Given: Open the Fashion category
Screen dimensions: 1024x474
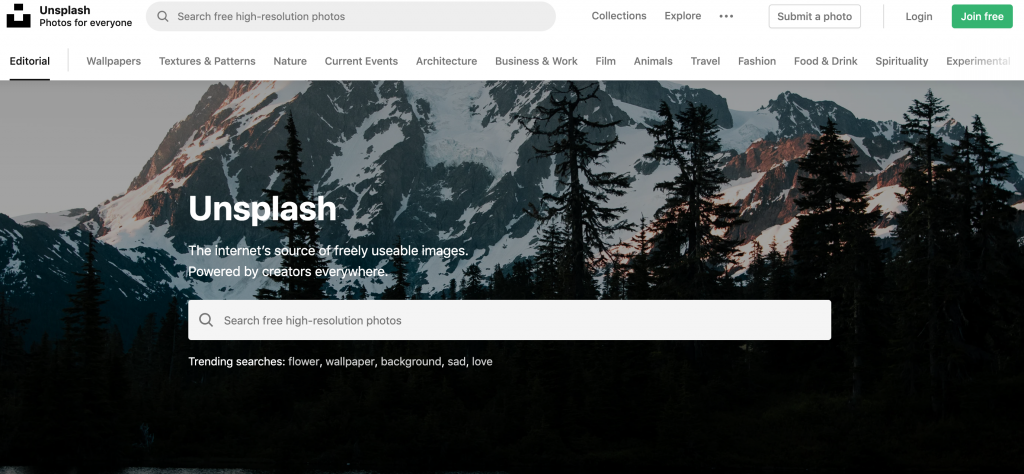Looking at the screenshot, I should click(x=757, y=61).
